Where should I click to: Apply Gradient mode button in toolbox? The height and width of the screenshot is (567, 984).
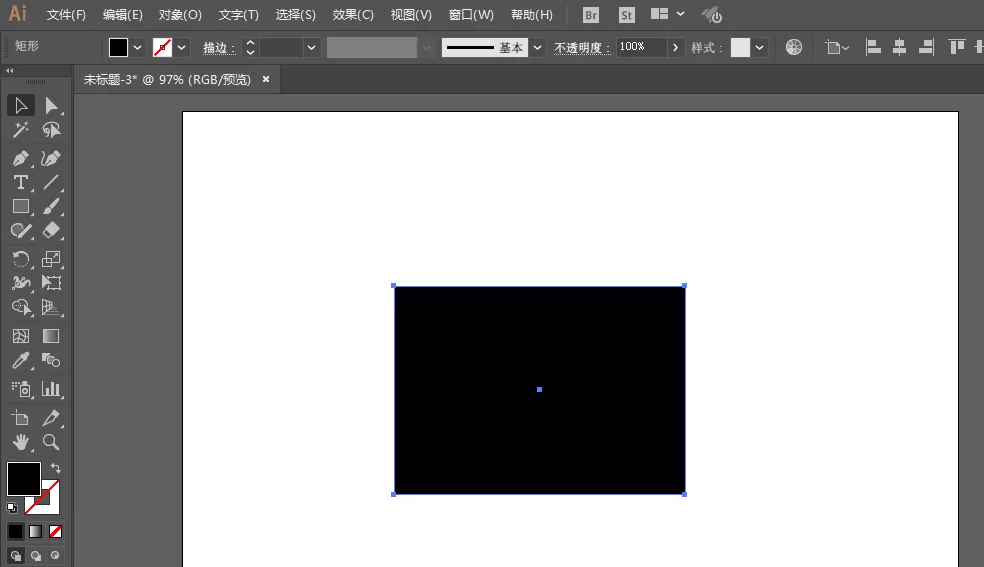[36, 532]
